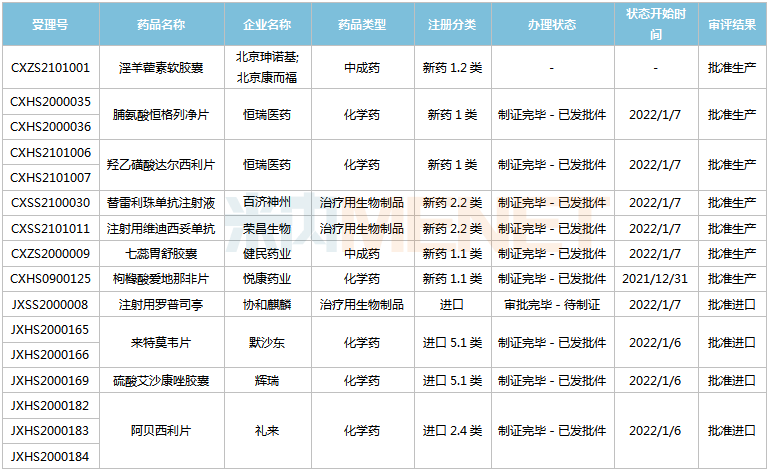
Task: Click the 受理号 column header
Action: point(50,24)
